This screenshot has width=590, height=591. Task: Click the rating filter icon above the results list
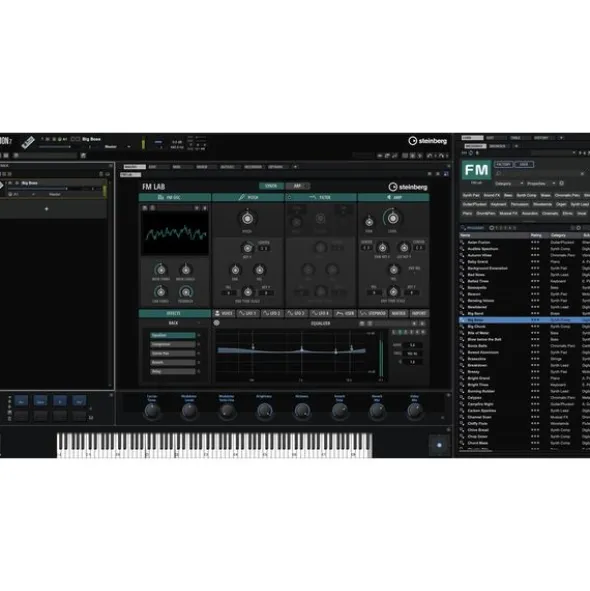point(491,228)
